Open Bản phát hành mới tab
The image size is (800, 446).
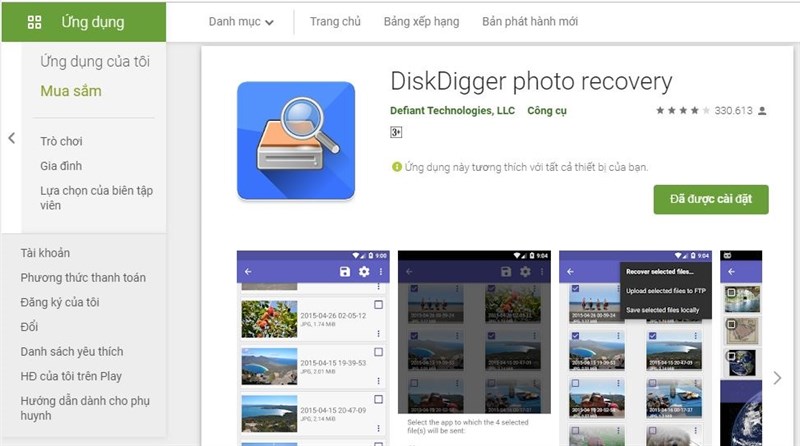click(x=530, y=21)
